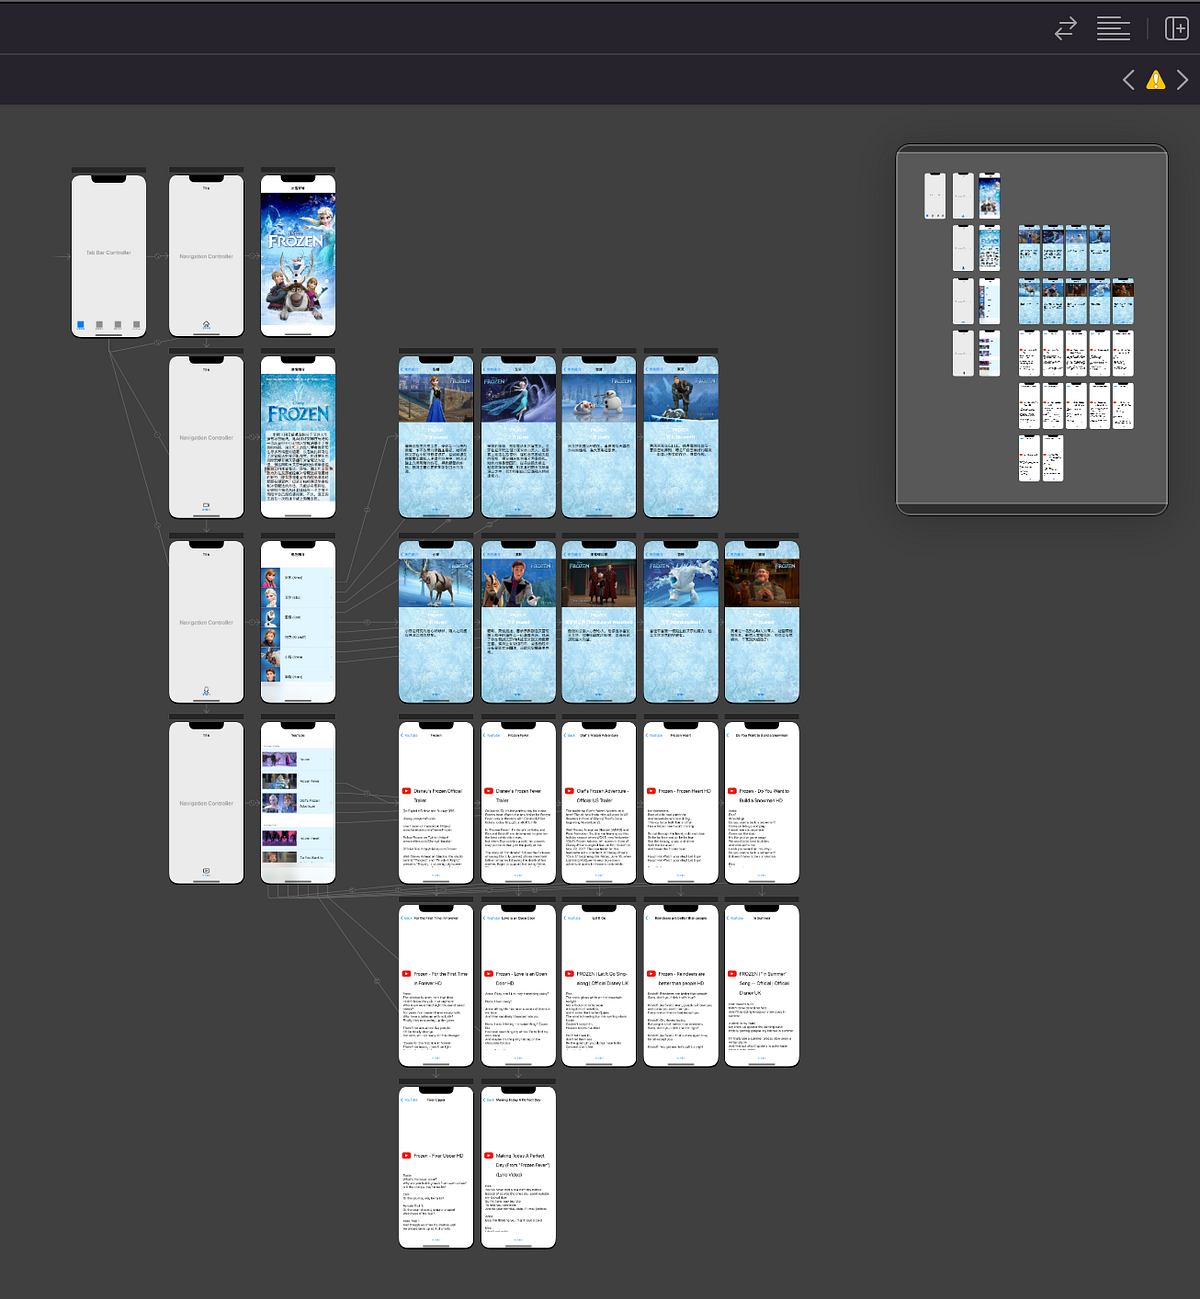The image size is (1200, 1299).
Task: Click the disclosure chevron on the Elsa character row
Action: 331,597
